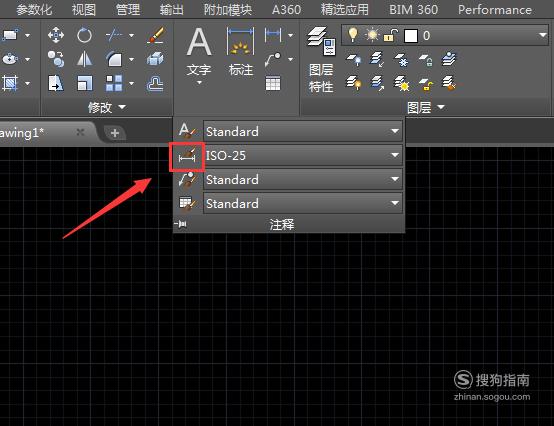Switch to 参数化 ribbon tab
This screenshot has height=426, width=554.
[34, 10]
